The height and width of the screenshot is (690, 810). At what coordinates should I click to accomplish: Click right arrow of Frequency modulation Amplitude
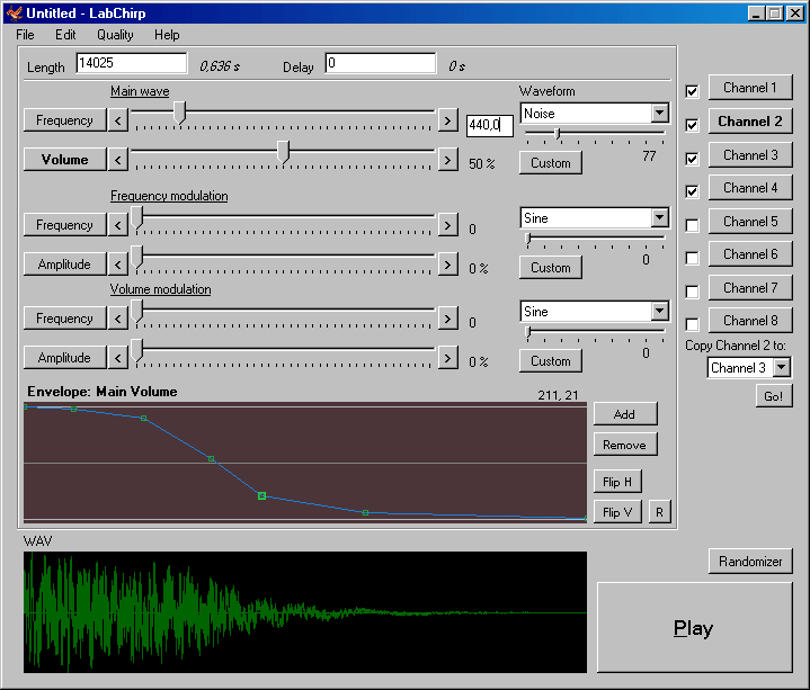click(448, 264)
